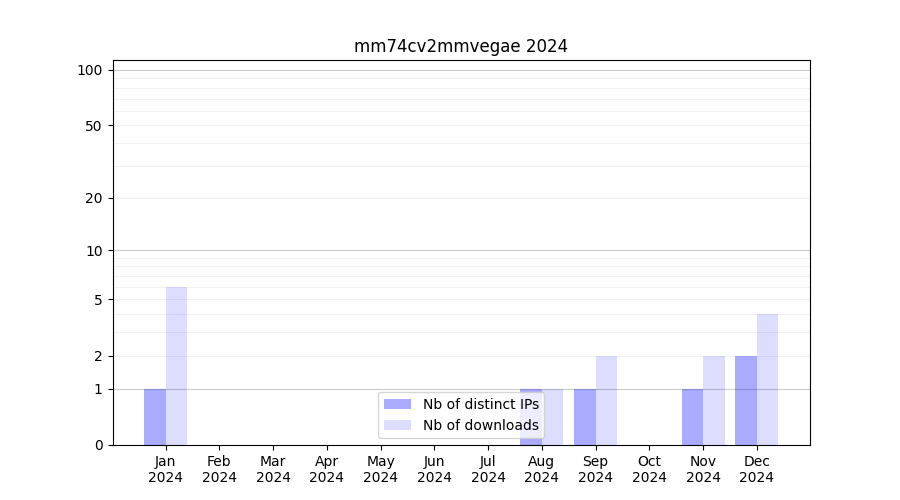This screenshot has width=900, height=500.
Task: Click the 'Oct 2024' x-axis label
Action: 649,469
